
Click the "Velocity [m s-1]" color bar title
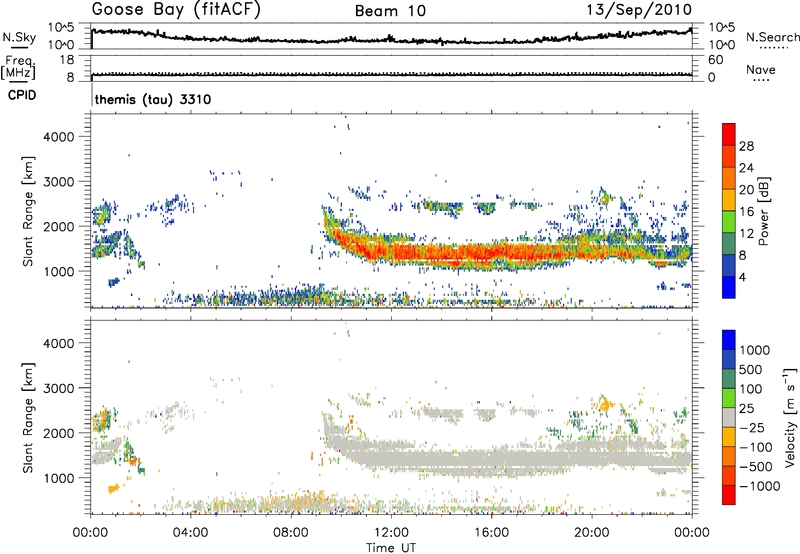pyautogui.click(x=790, y=417)
